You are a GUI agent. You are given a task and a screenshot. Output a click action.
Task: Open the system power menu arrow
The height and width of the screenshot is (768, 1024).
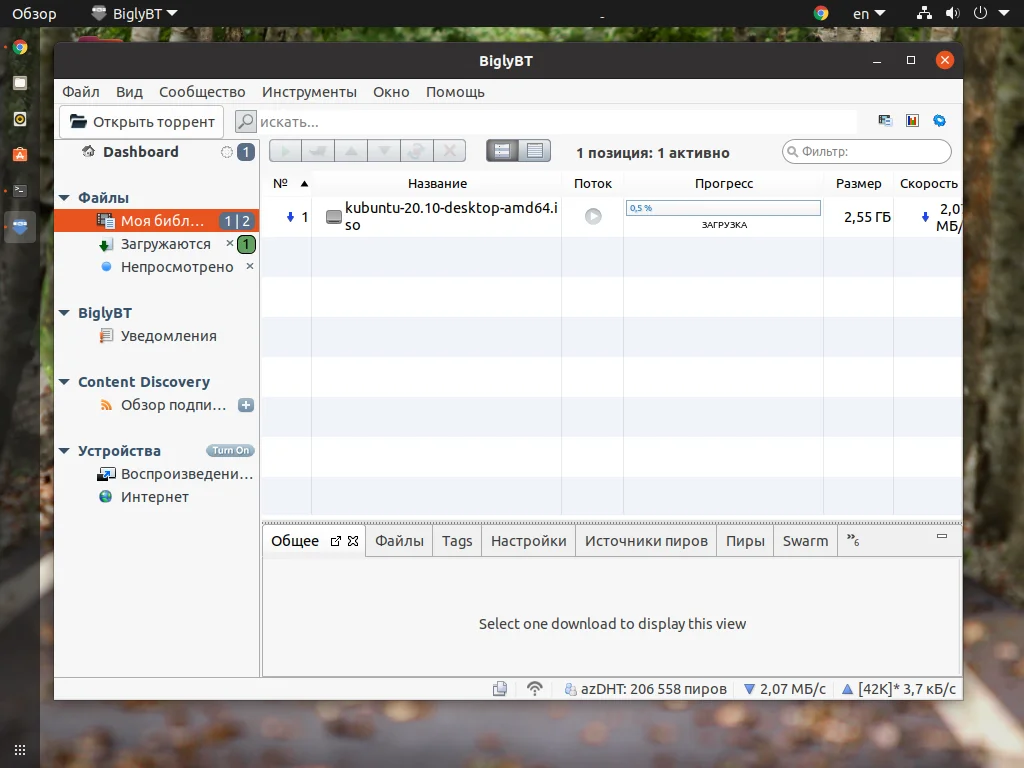(1004, 13)
